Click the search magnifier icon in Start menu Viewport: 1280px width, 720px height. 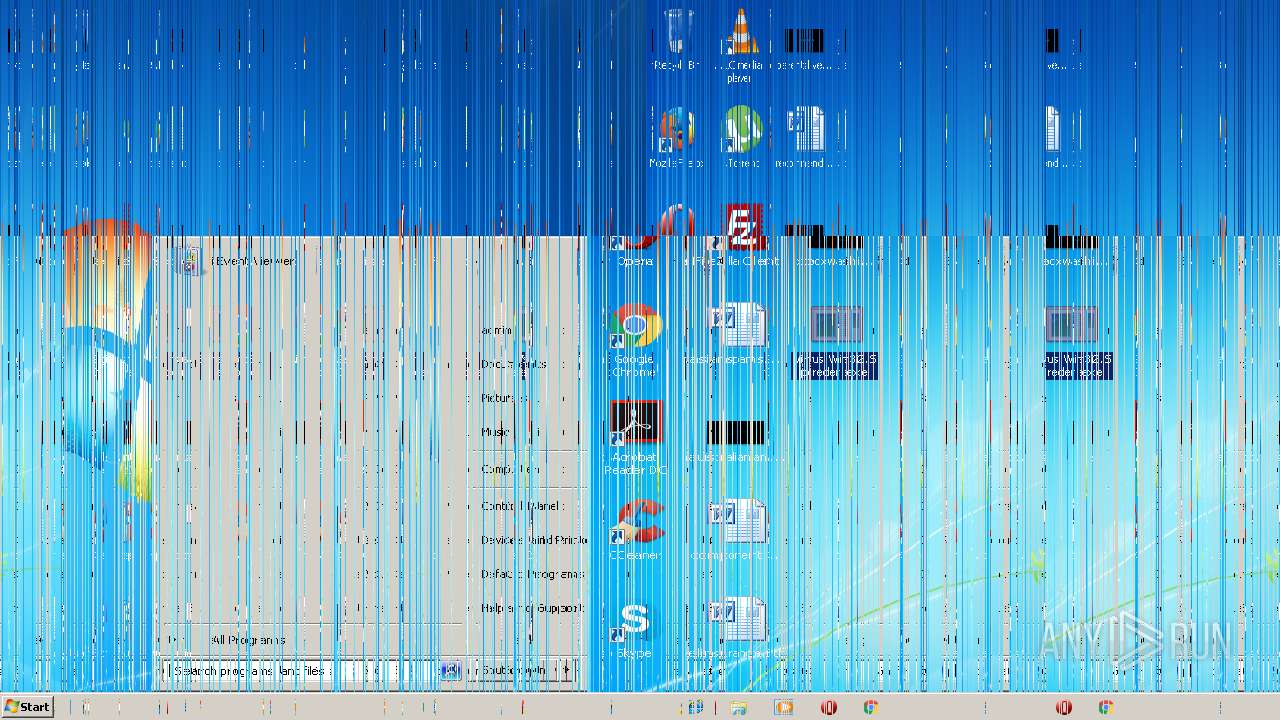click(x=450, y=671)
